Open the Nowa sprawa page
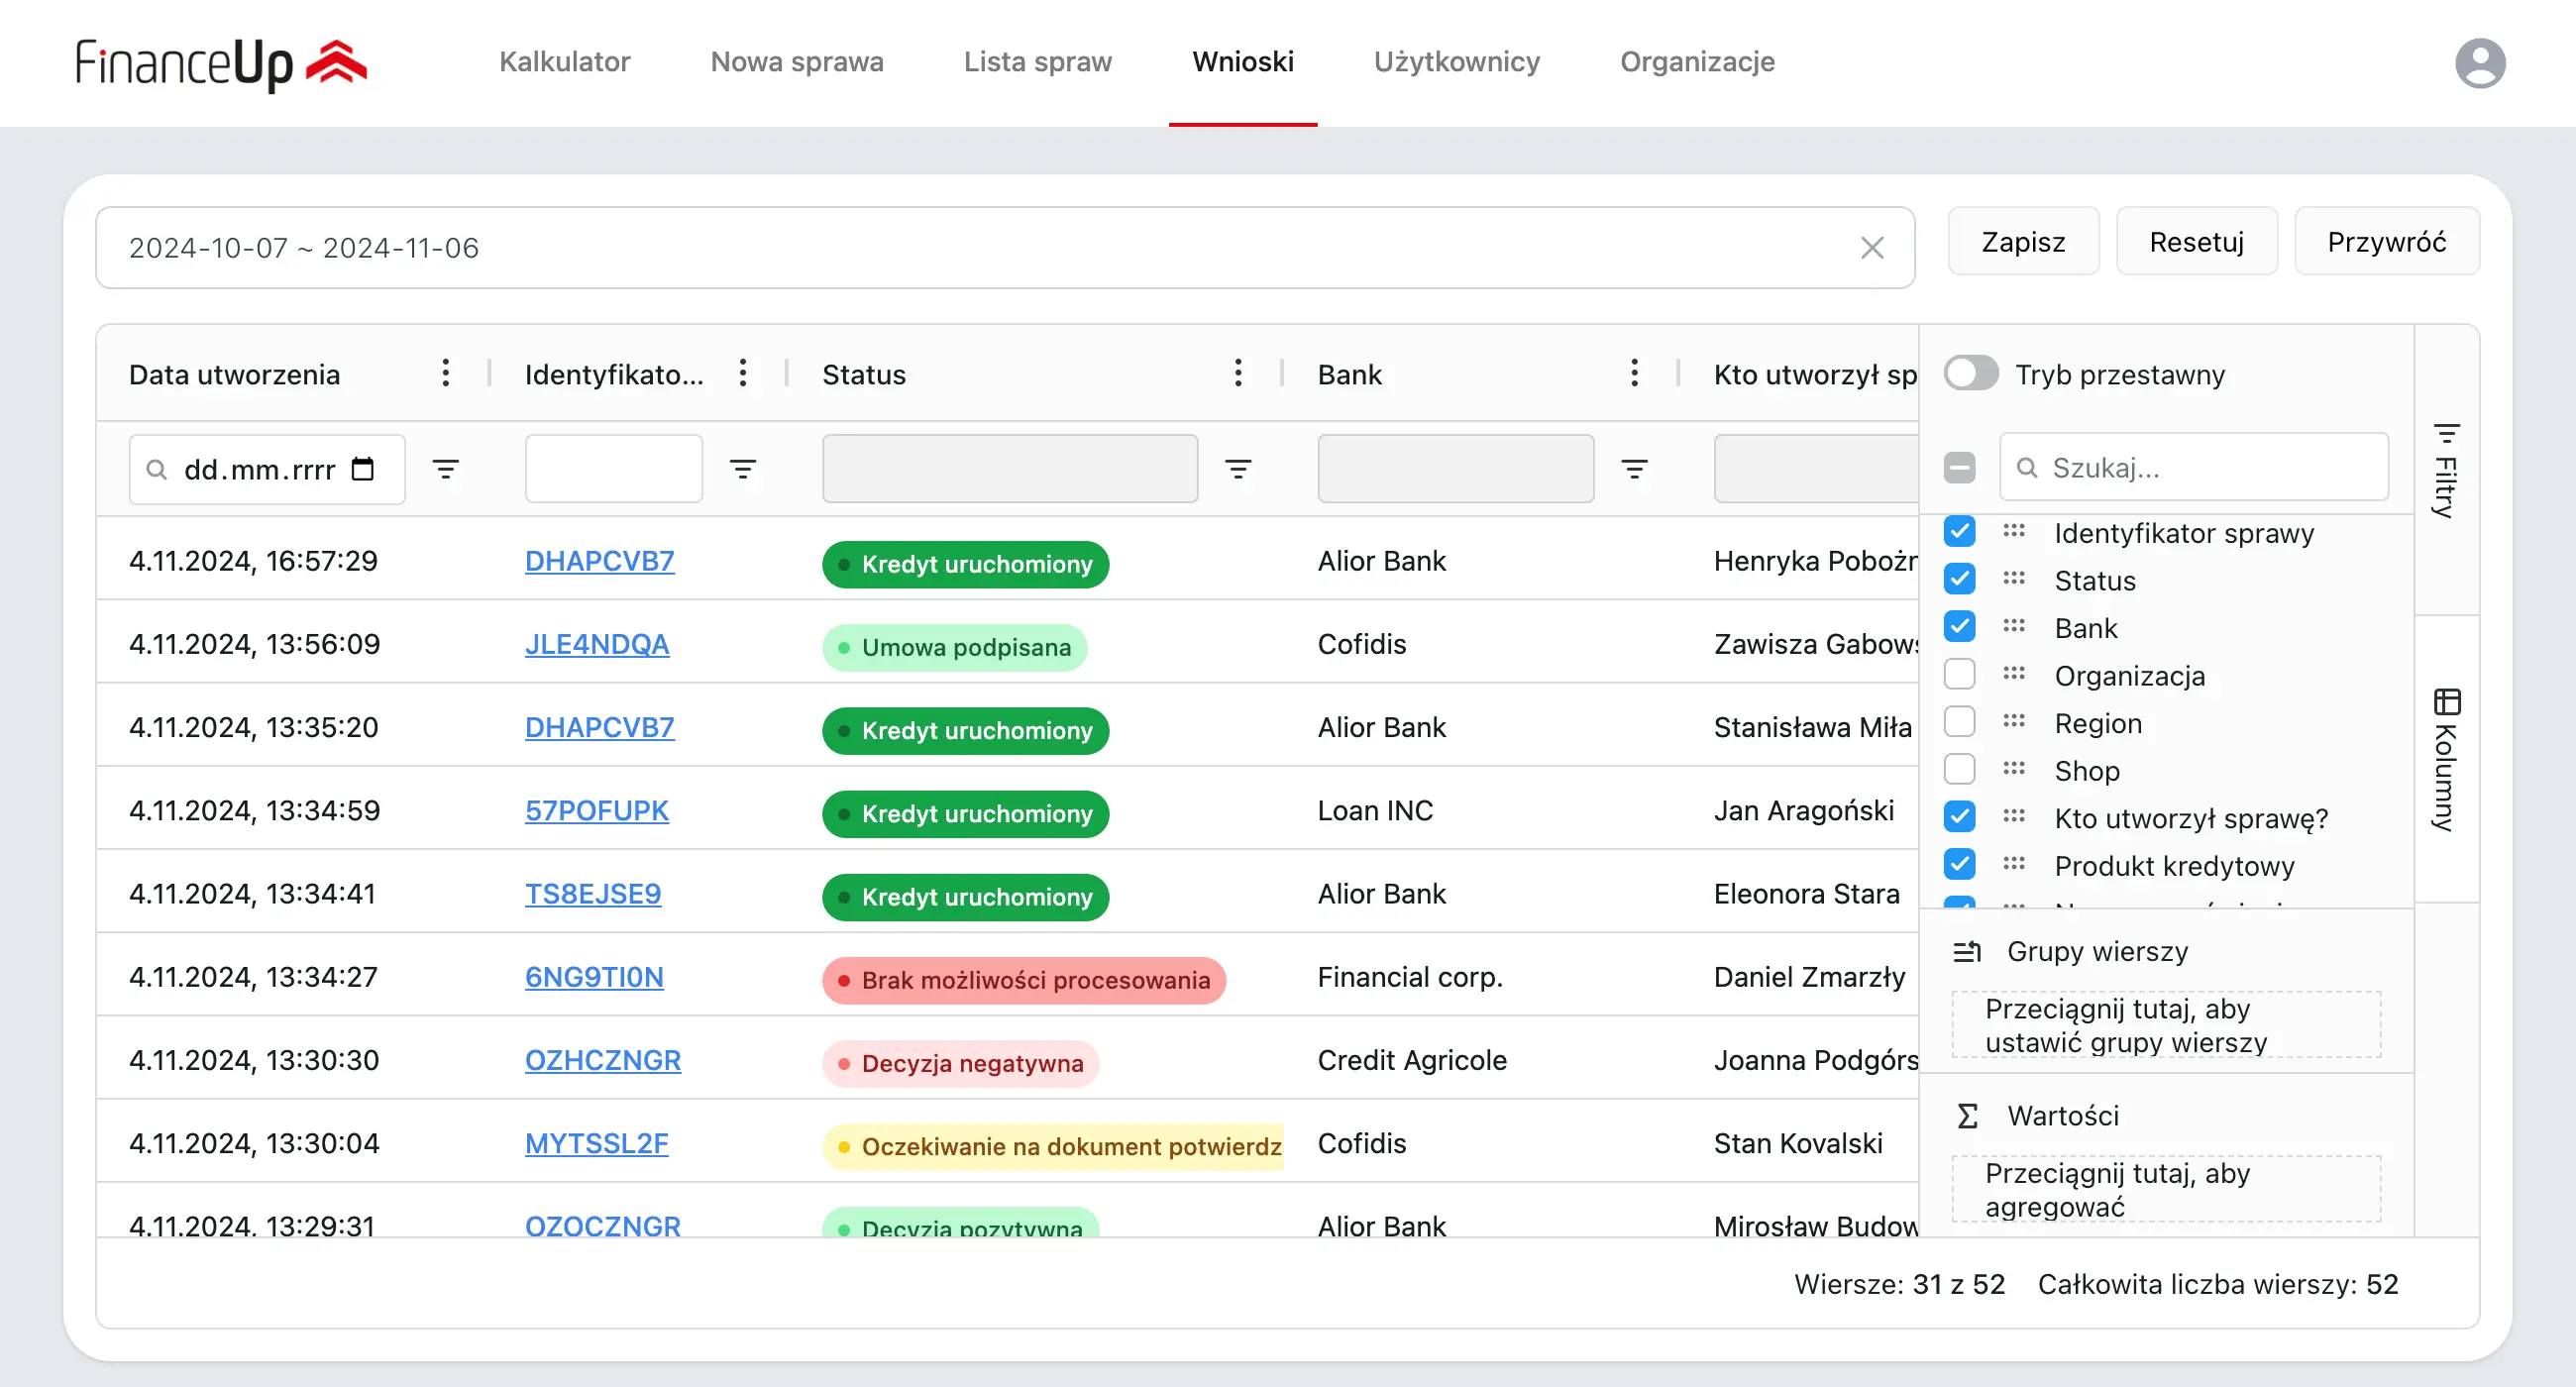Image resolution: width=2576 pixels, height=1387 pixels. 797,62
